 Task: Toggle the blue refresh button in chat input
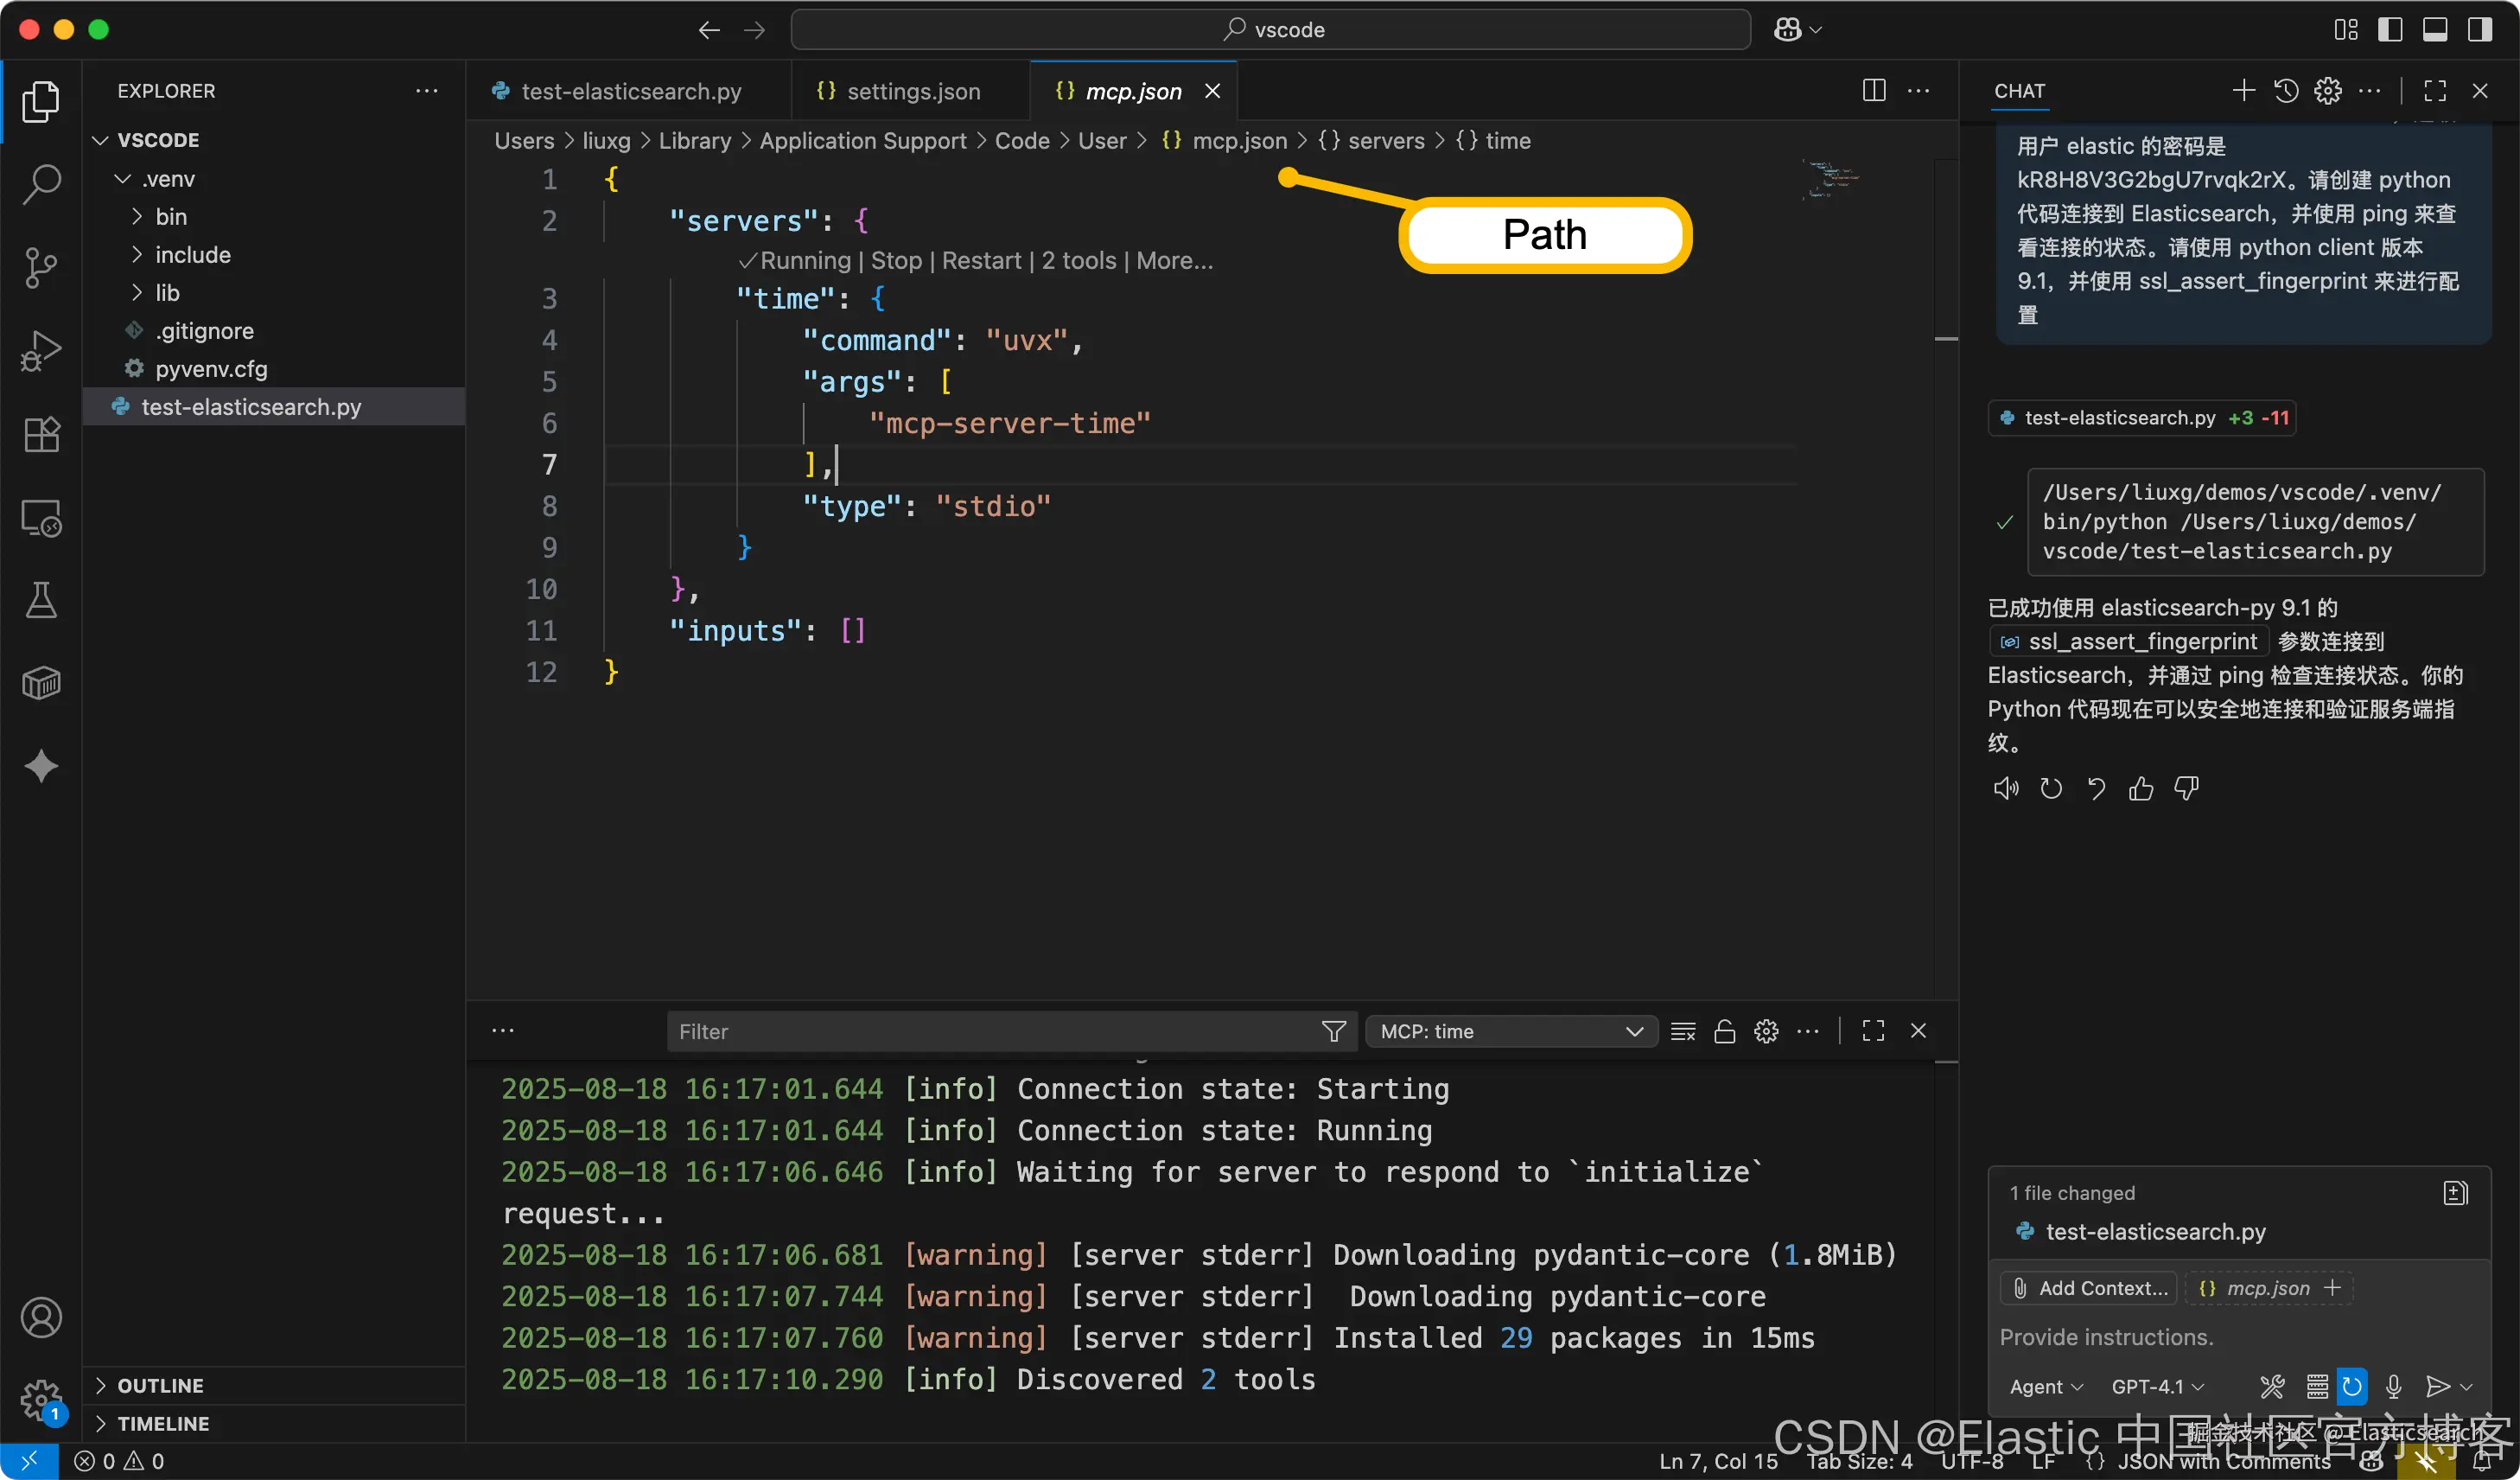pyautogui.click(x=2352, y=1386)
